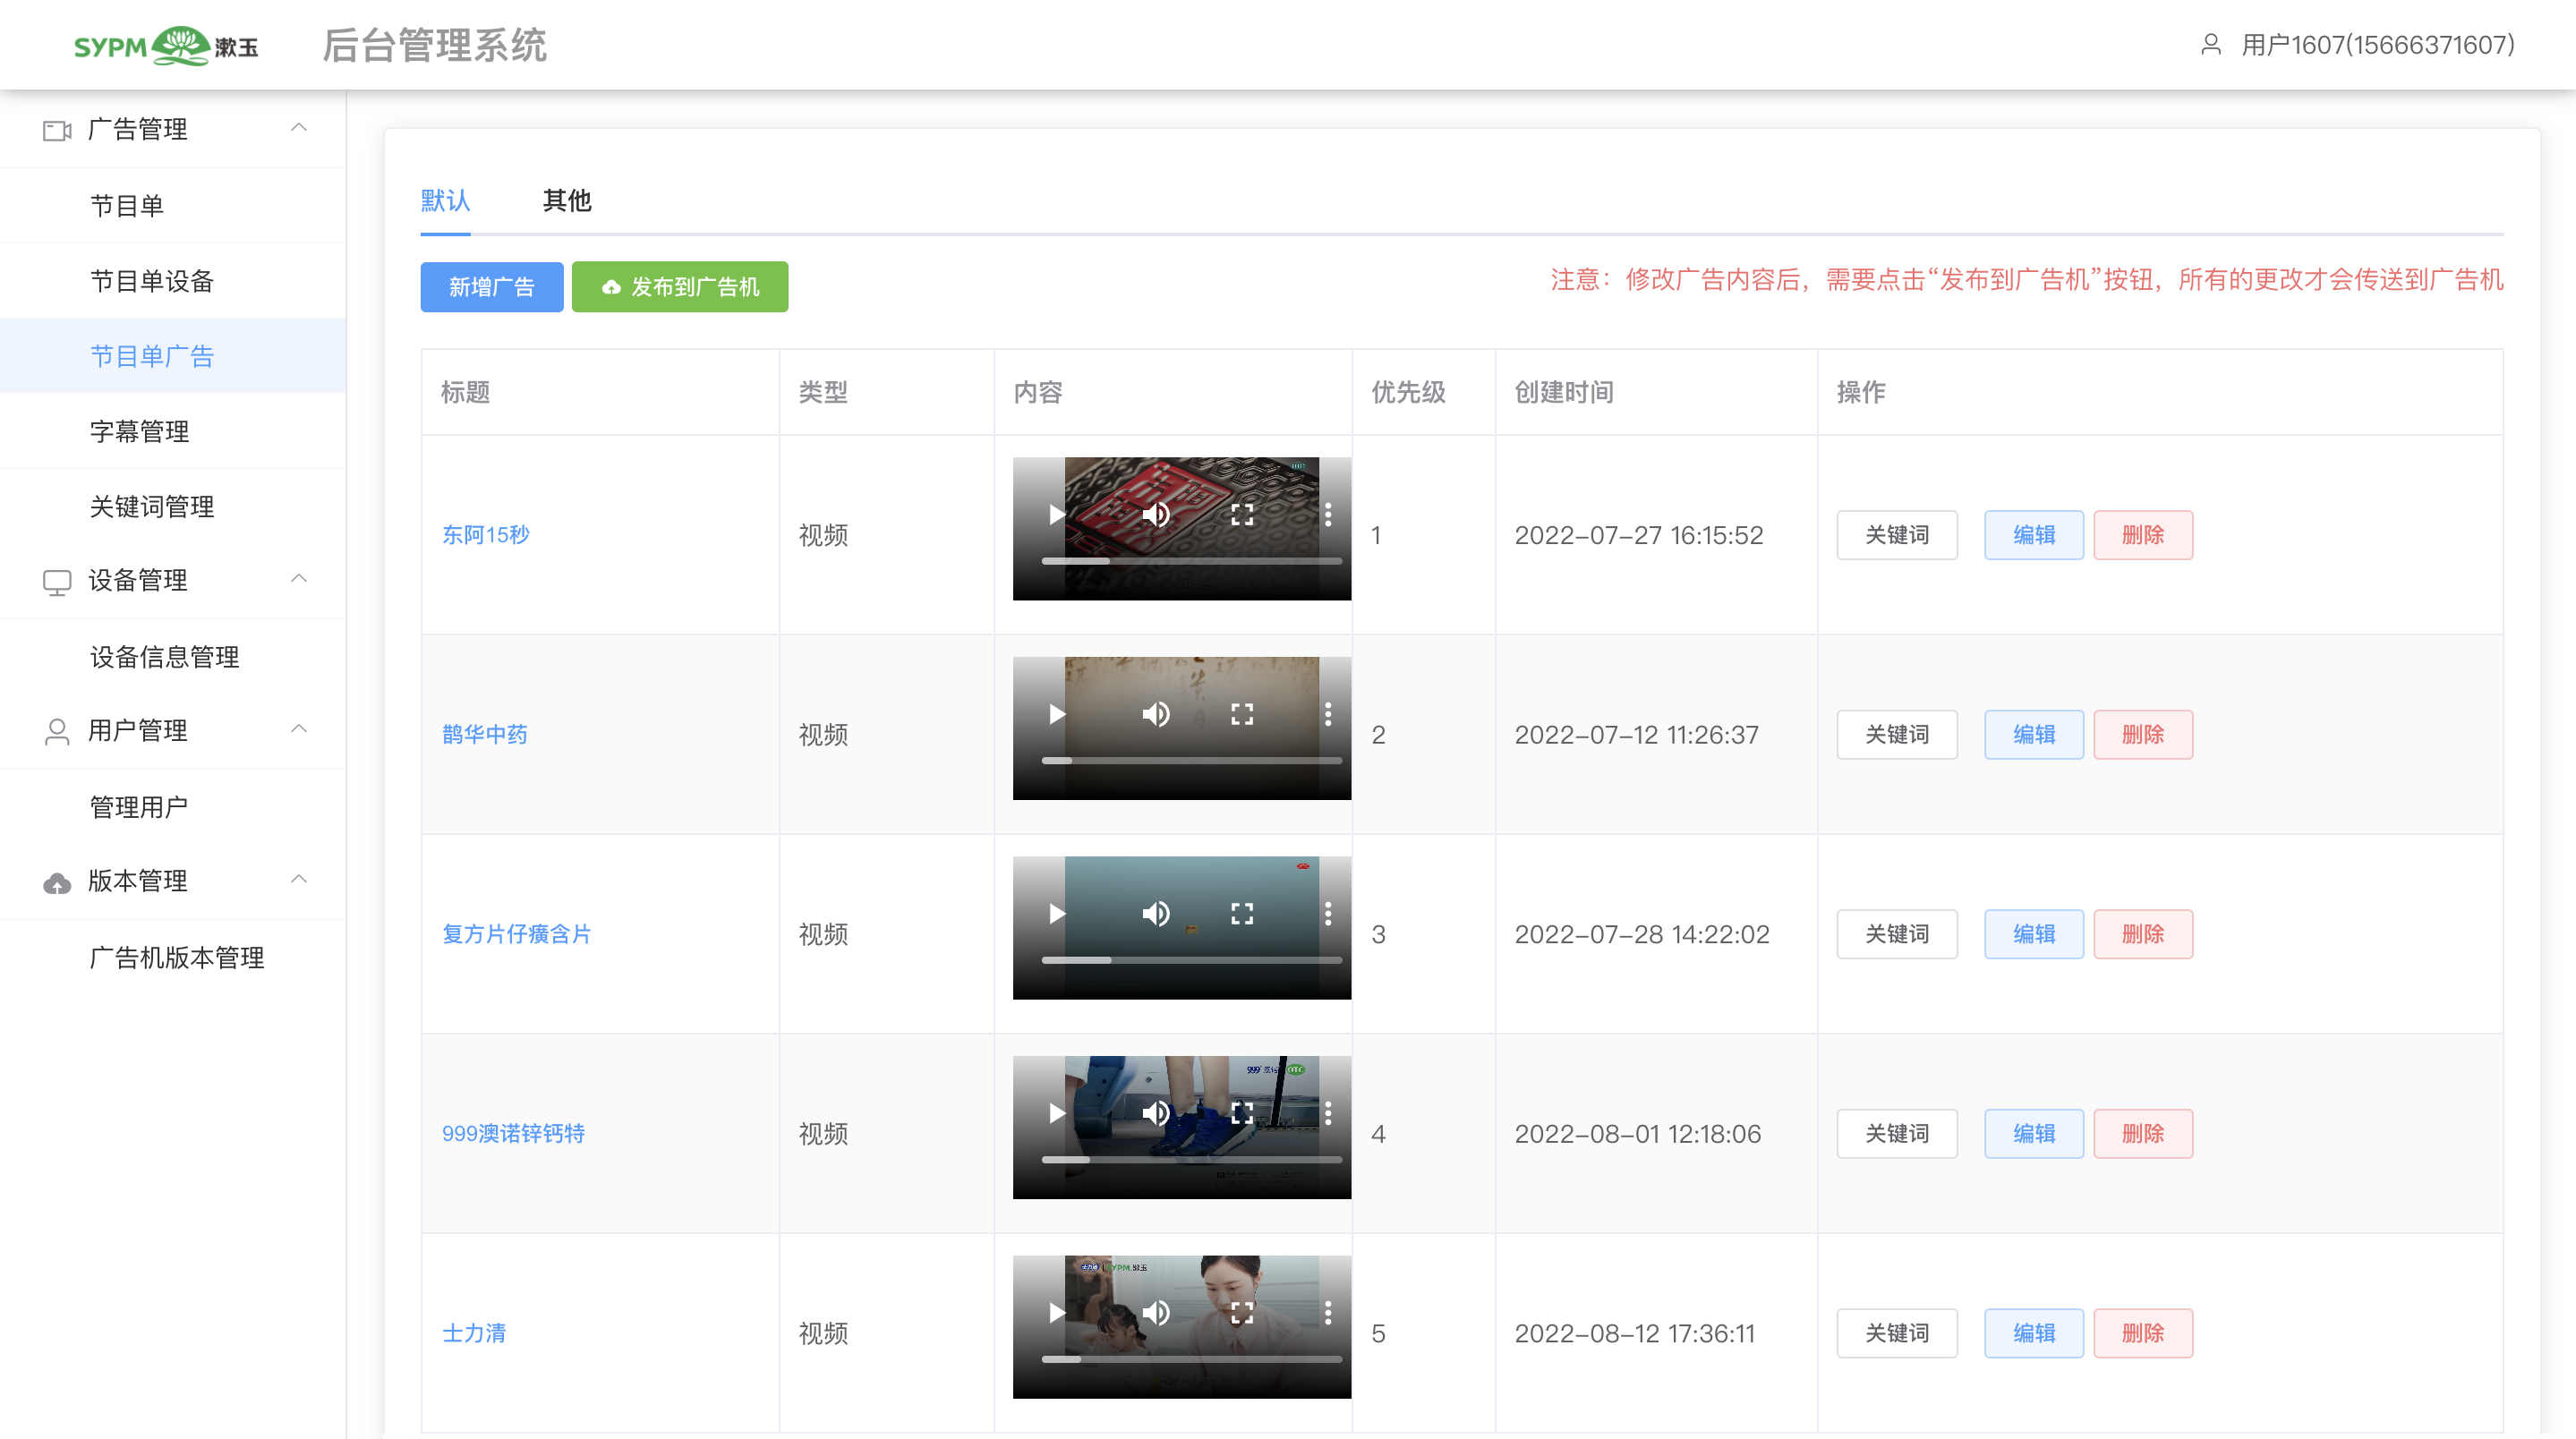This screenshot has width=2576, height=1439.
Task: Open 关键词 for 999澳诺锌钙特 row
Action: point(1897,1134)
